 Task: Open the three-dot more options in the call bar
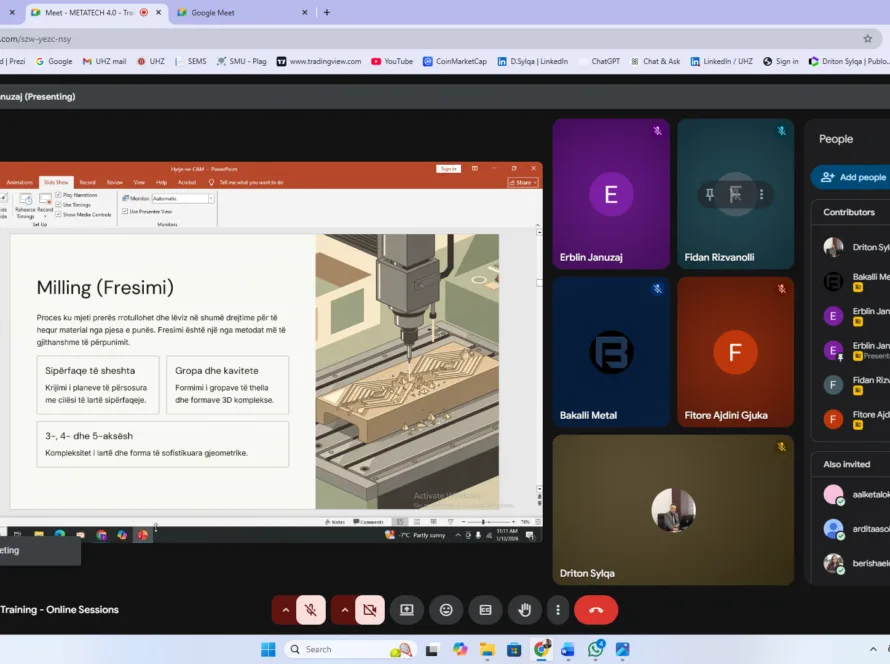point(558,609)
